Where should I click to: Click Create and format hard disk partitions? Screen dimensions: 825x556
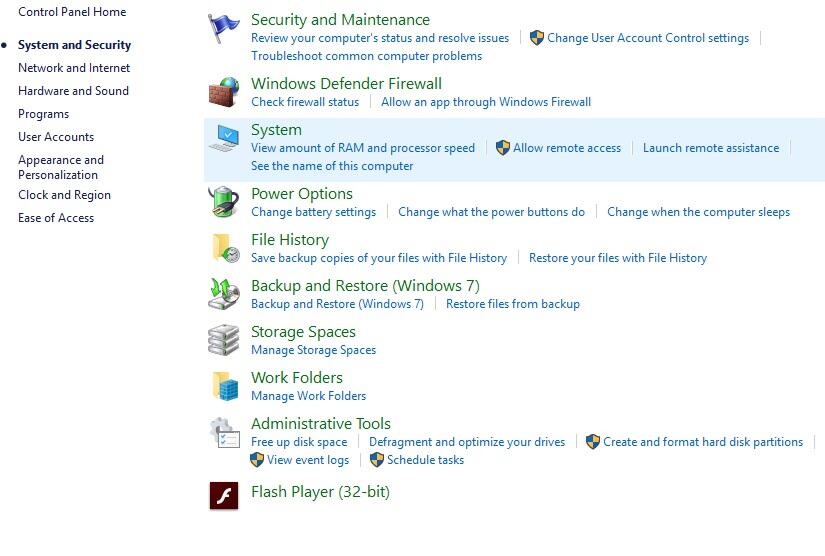(x=703, y=442)
